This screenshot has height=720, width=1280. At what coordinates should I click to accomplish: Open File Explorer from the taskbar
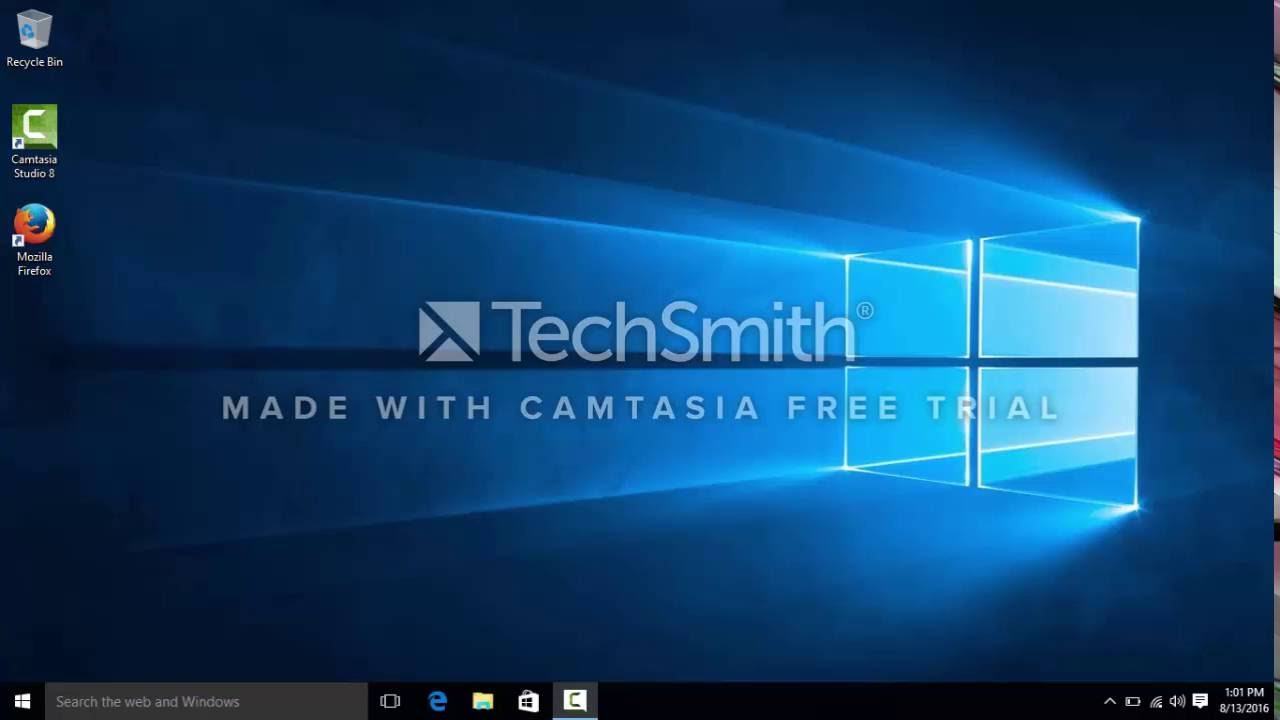(x=483, y=701)
